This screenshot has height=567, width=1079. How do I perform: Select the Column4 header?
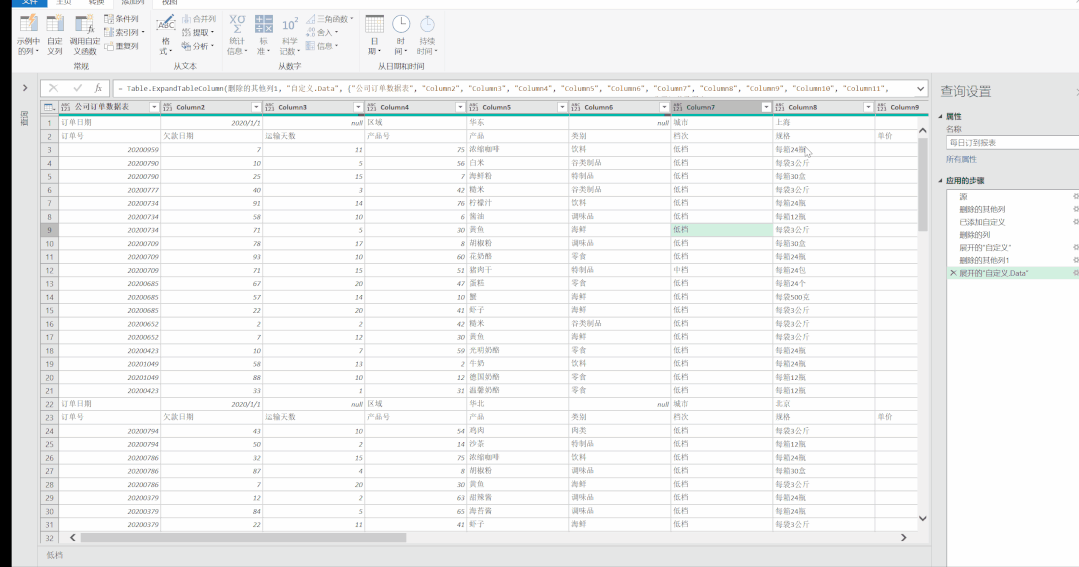[x=415, y=107]
